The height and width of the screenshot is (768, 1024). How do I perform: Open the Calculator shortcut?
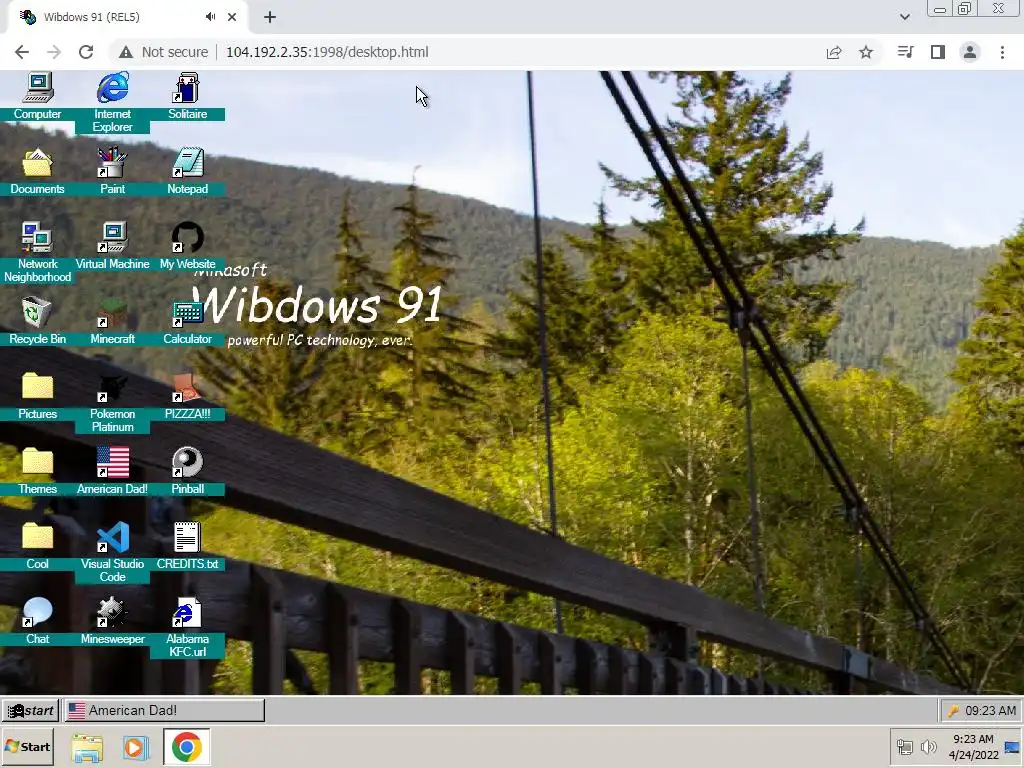click(x=187, y=321)
